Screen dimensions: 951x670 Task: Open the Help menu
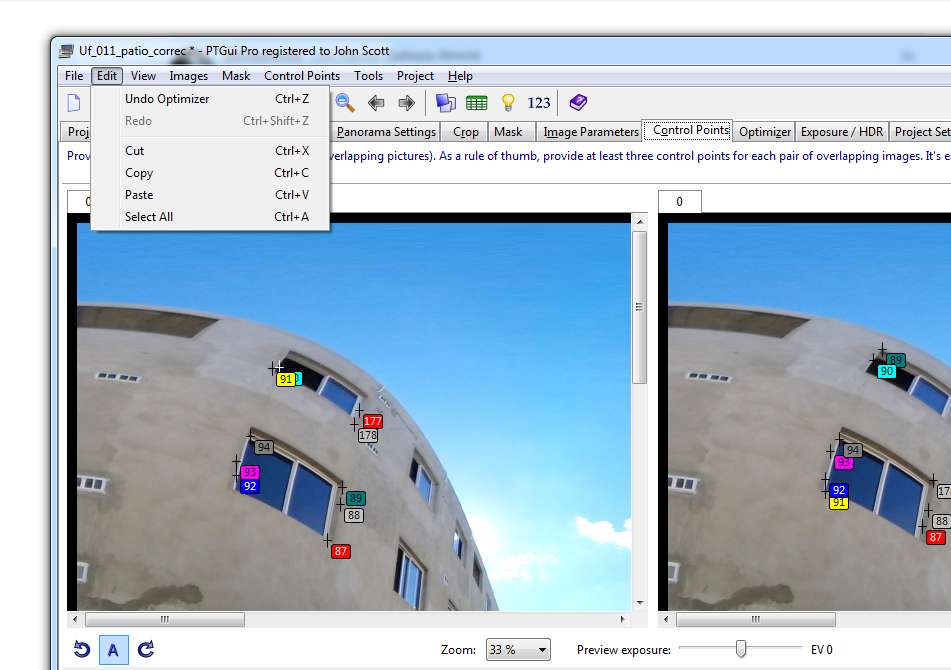460,76
